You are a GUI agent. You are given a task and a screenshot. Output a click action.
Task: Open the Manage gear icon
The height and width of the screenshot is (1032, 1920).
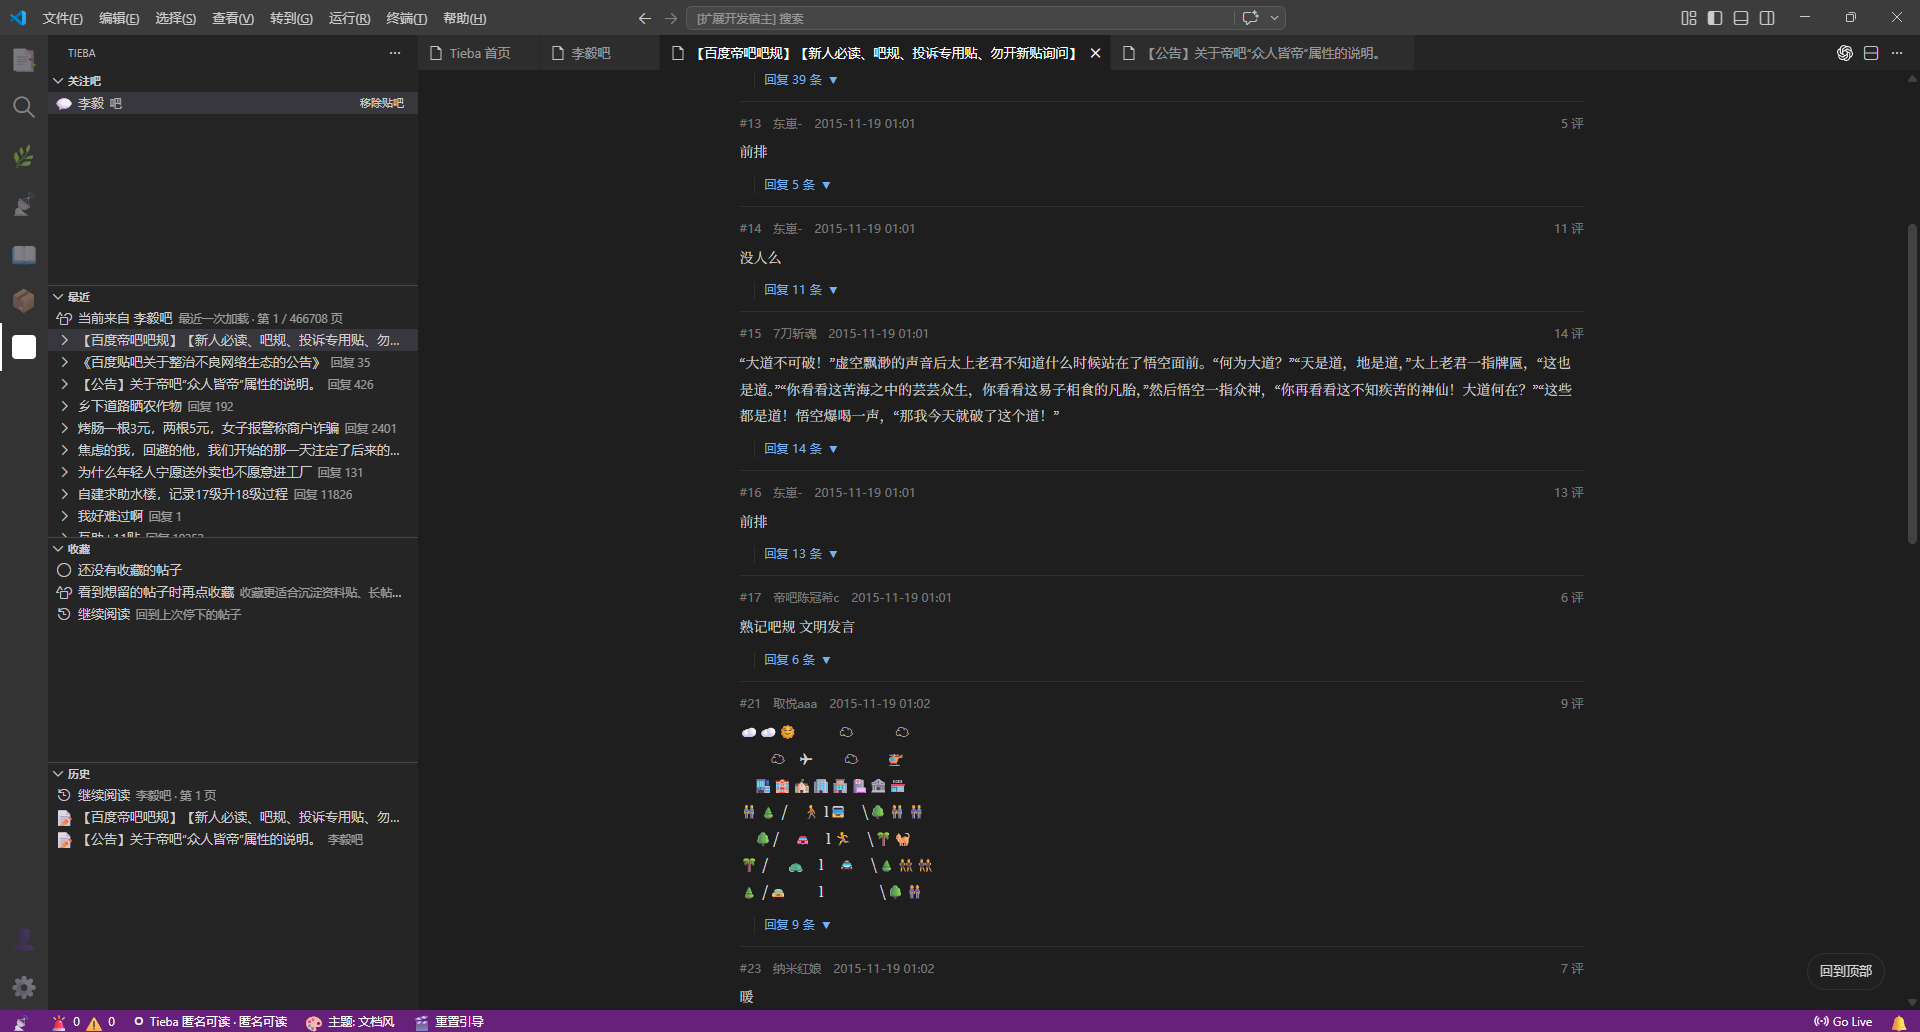coord(24,988)
